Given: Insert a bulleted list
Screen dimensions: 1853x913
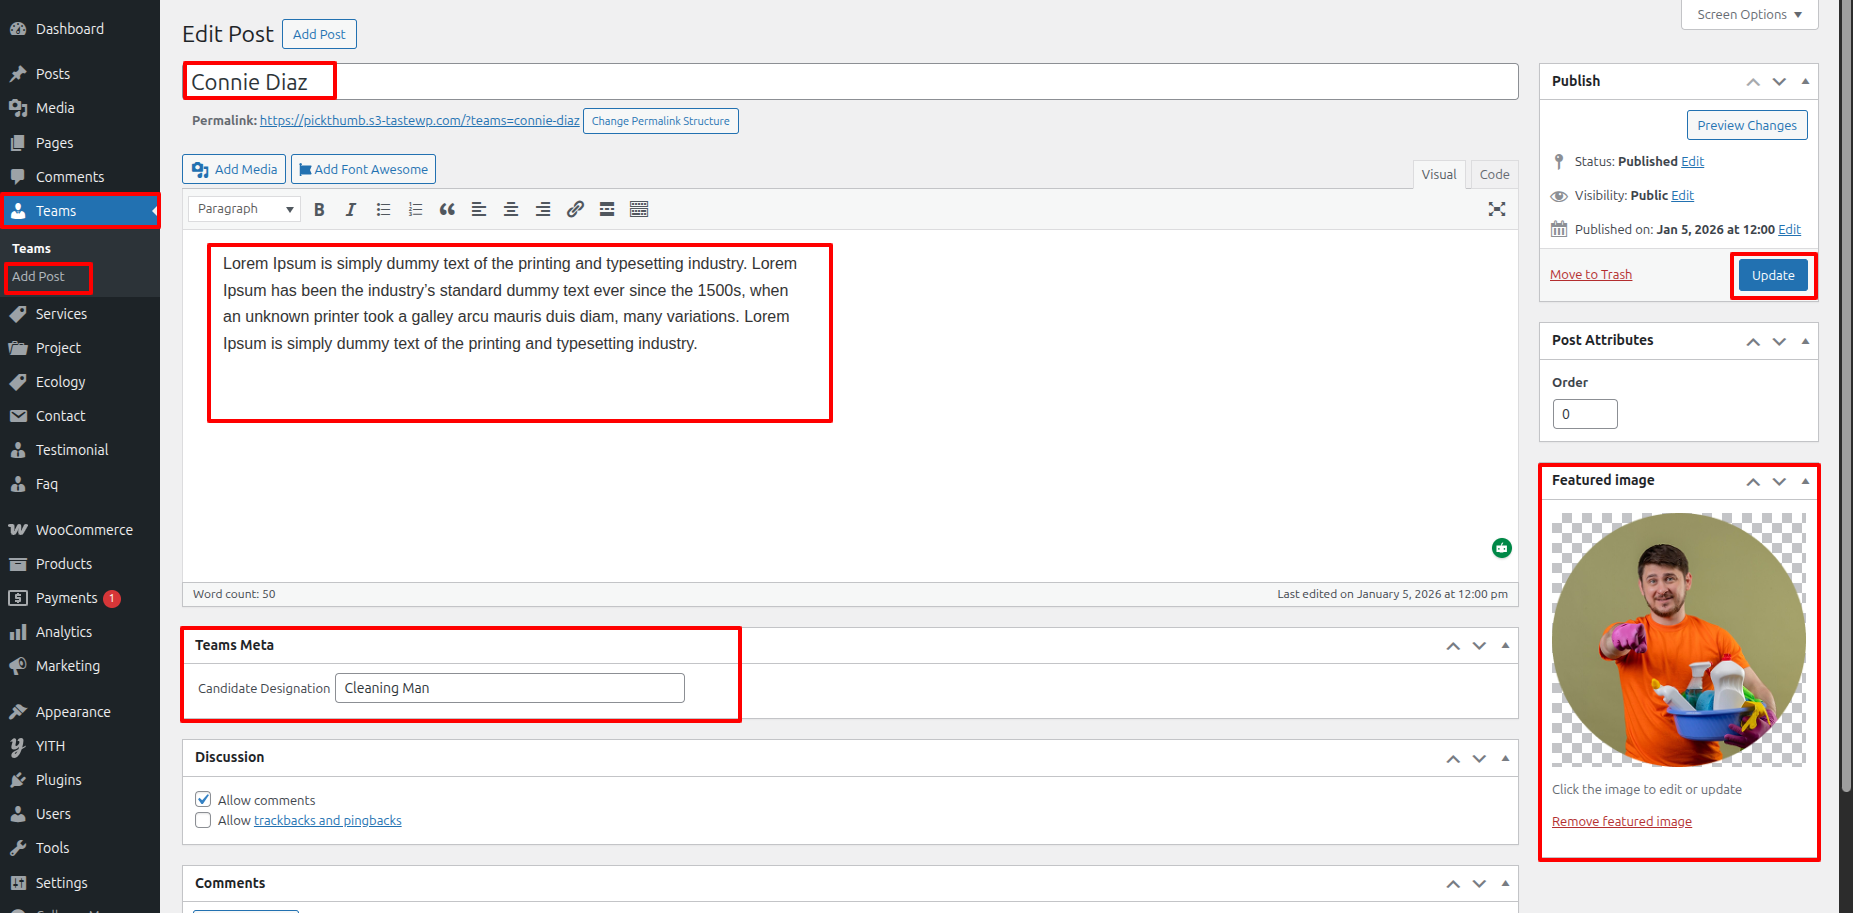Looking at the screenshot, I should click(383, 209).
